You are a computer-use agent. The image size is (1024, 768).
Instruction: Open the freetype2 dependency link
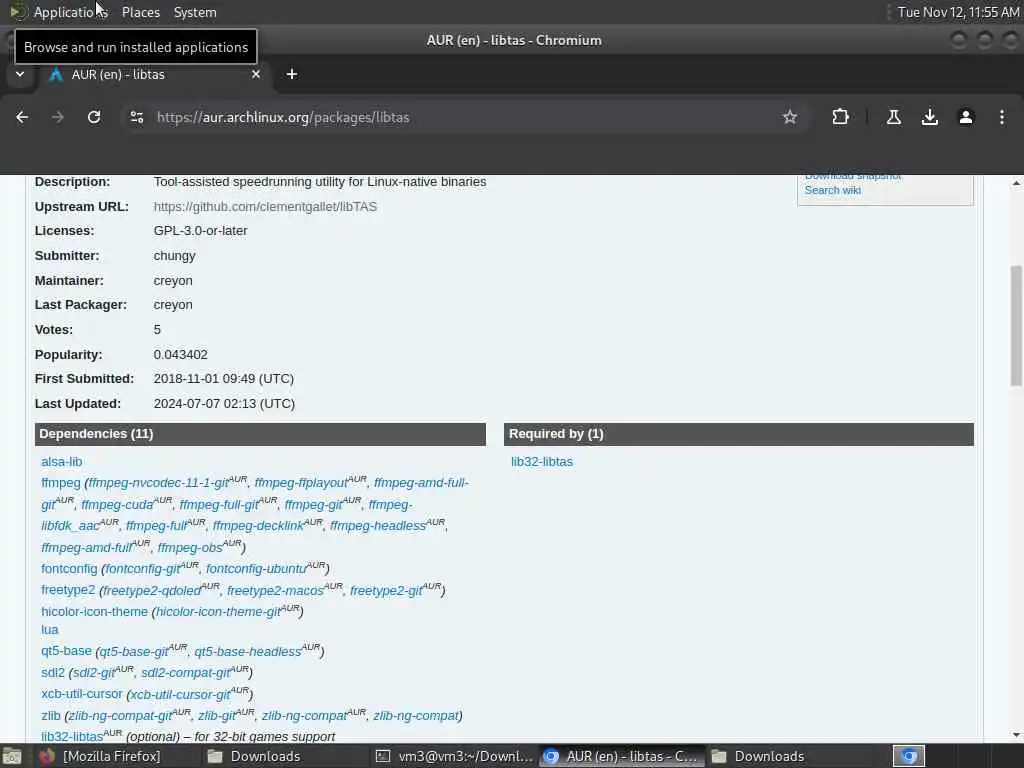pyautogui.click(x=68, y=590)
